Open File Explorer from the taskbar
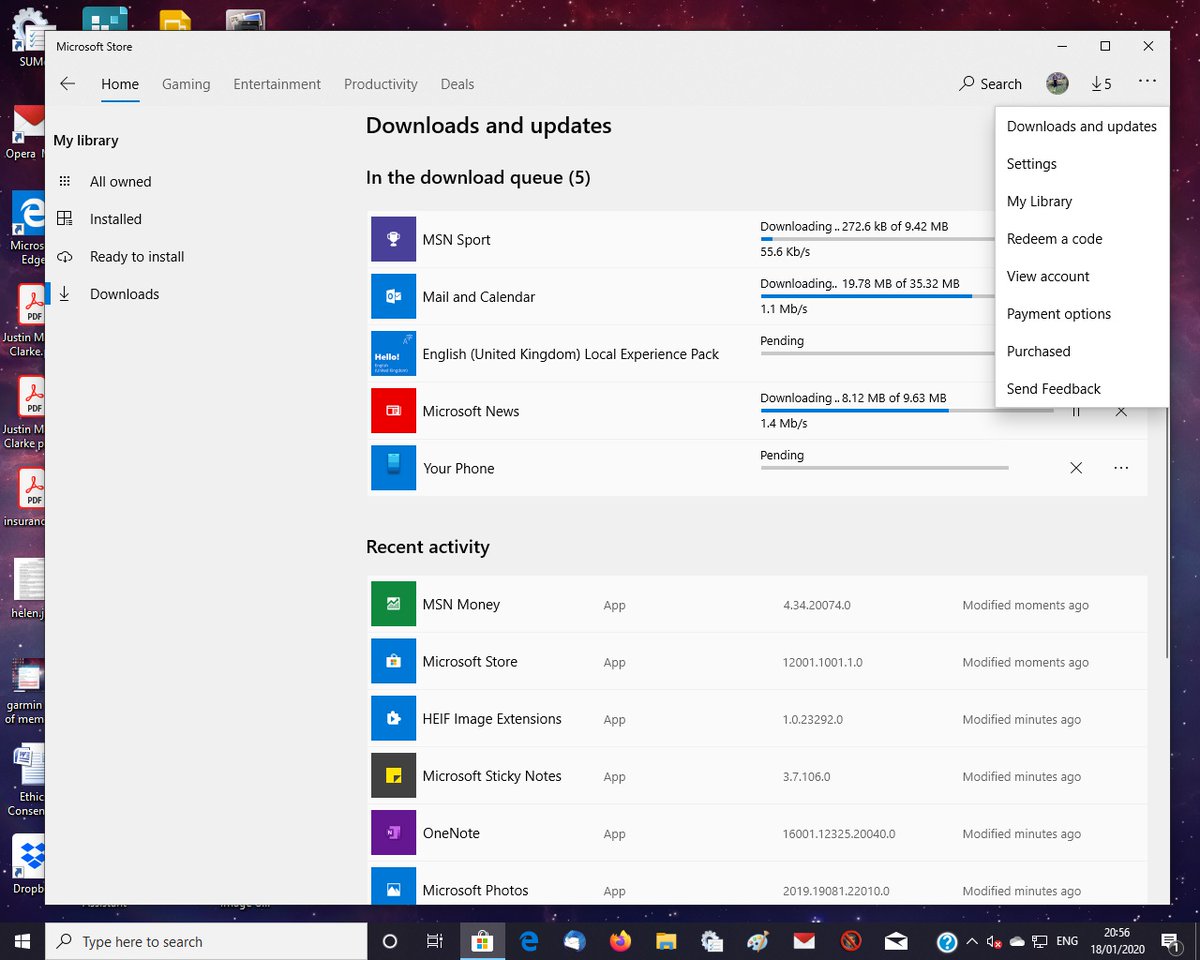Viewport: 1200px width, 960px height. click(666, 941)
